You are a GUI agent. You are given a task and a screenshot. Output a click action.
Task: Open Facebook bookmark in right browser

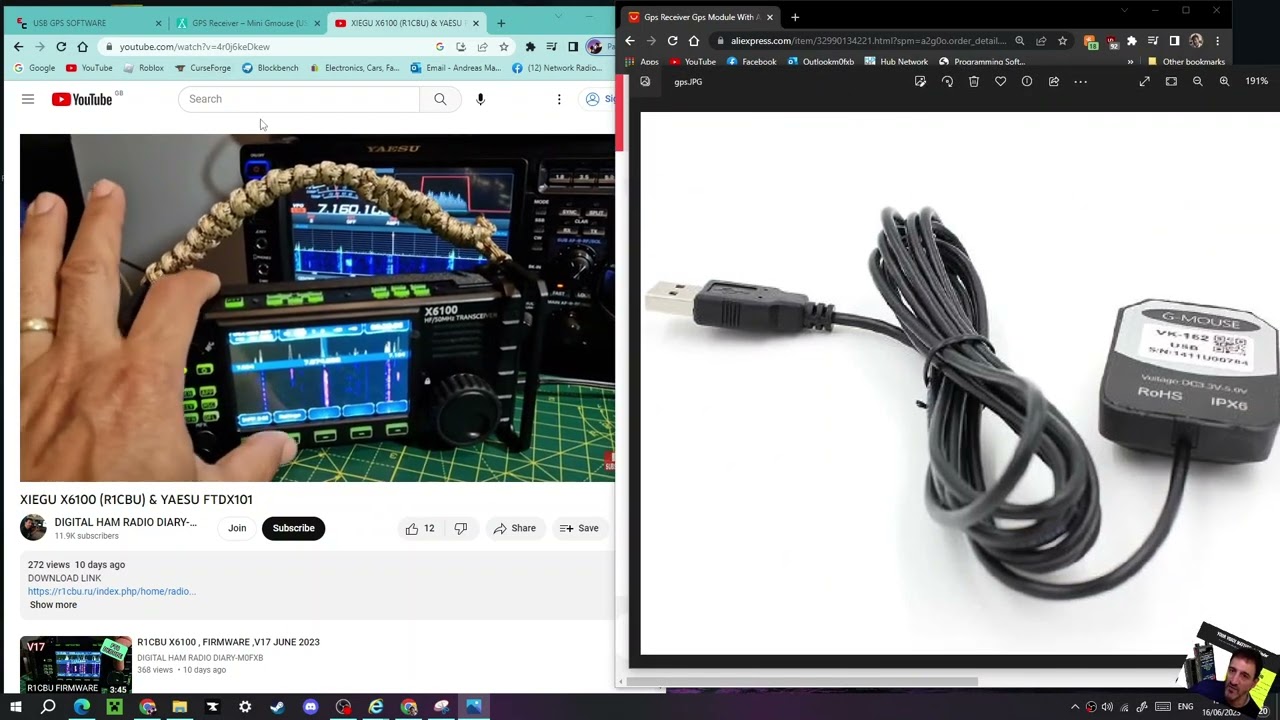click(752, 62)
